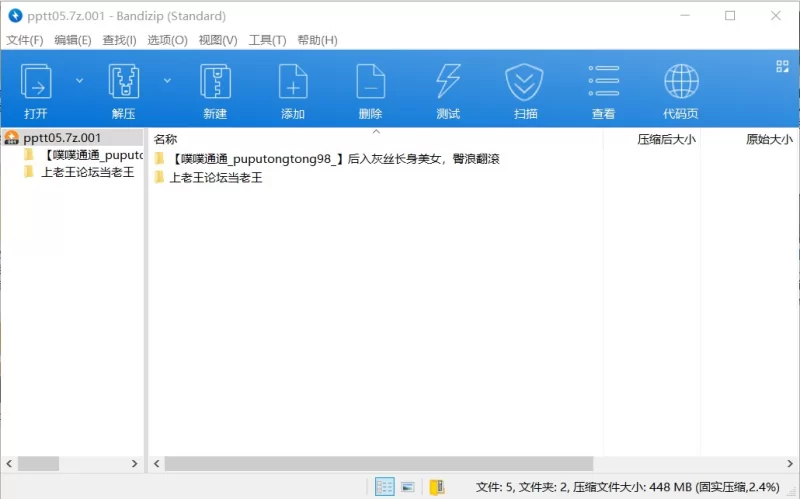
Task: Switch to details list view icon in status bar
Action: point(384,487)
